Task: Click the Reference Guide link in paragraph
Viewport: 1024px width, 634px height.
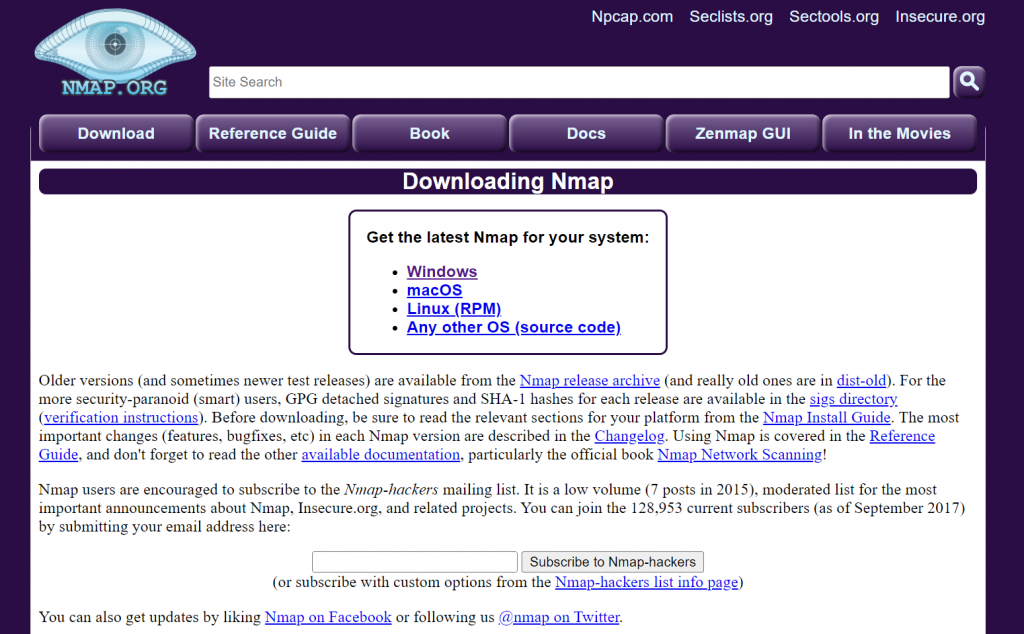Action: 902,436
